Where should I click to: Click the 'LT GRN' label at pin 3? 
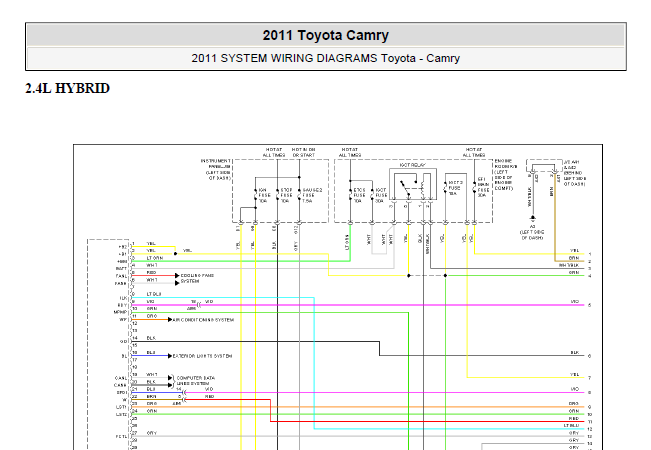click(154, 258)
